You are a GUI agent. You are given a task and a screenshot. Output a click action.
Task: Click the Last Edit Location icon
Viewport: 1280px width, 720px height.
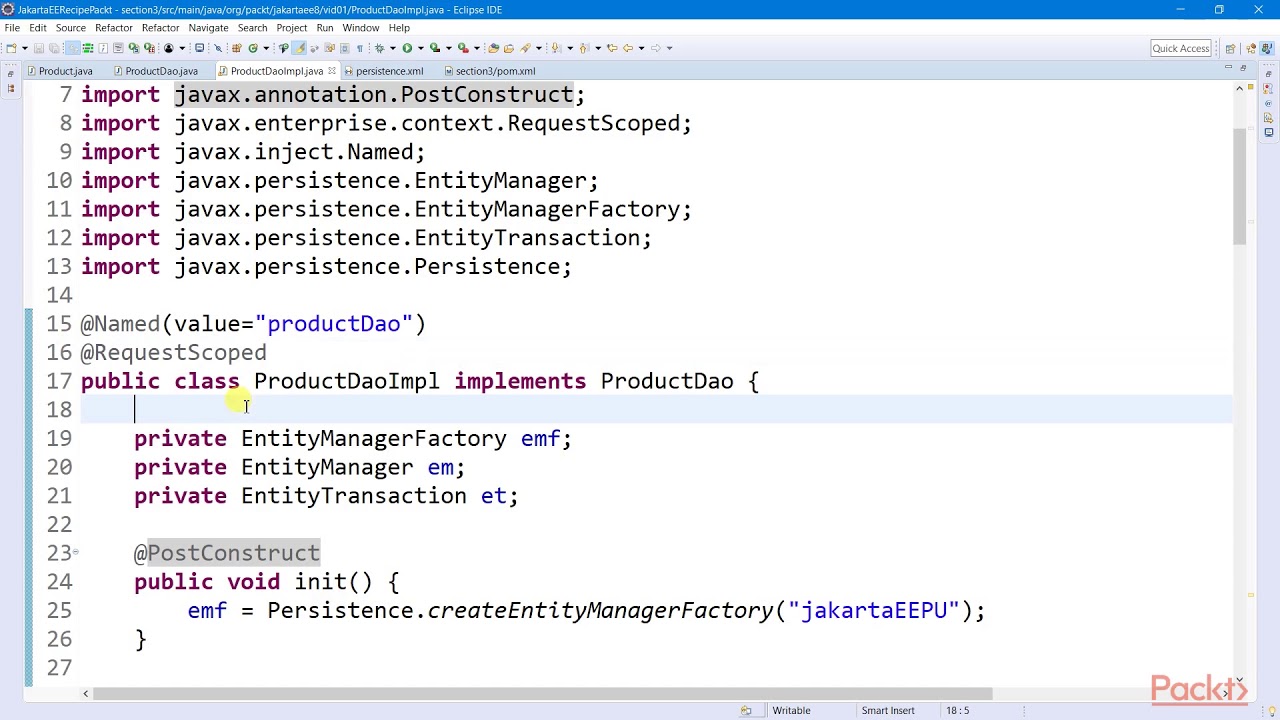pos(612,48)
